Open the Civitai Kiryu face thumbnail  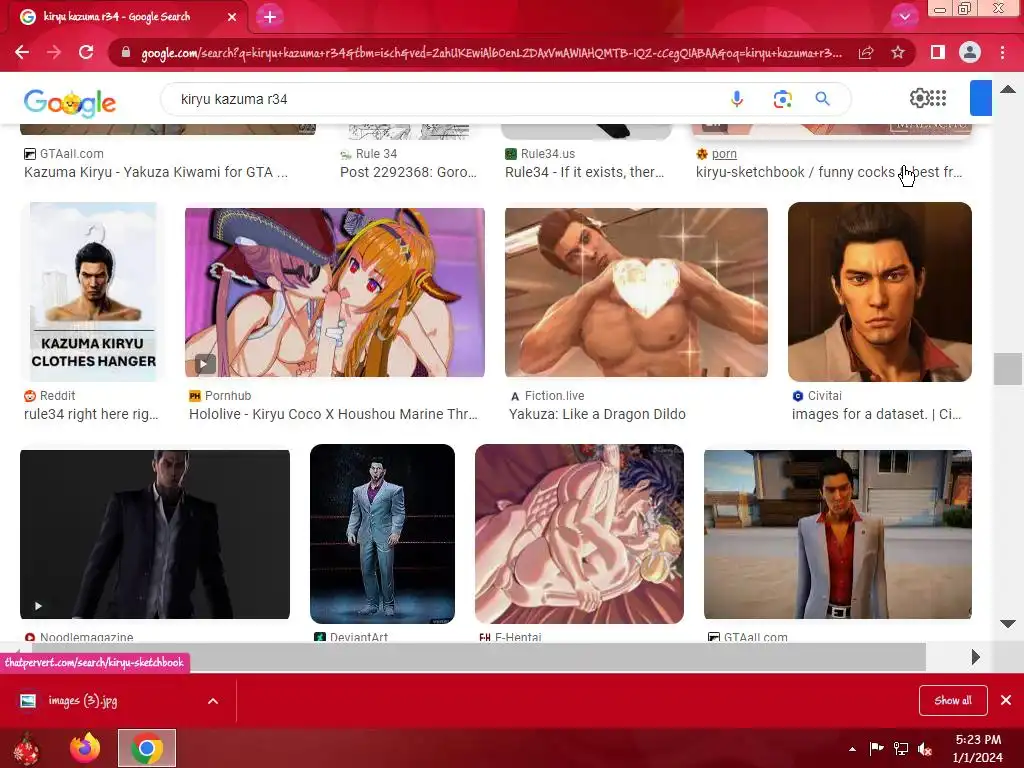[880, 292]
